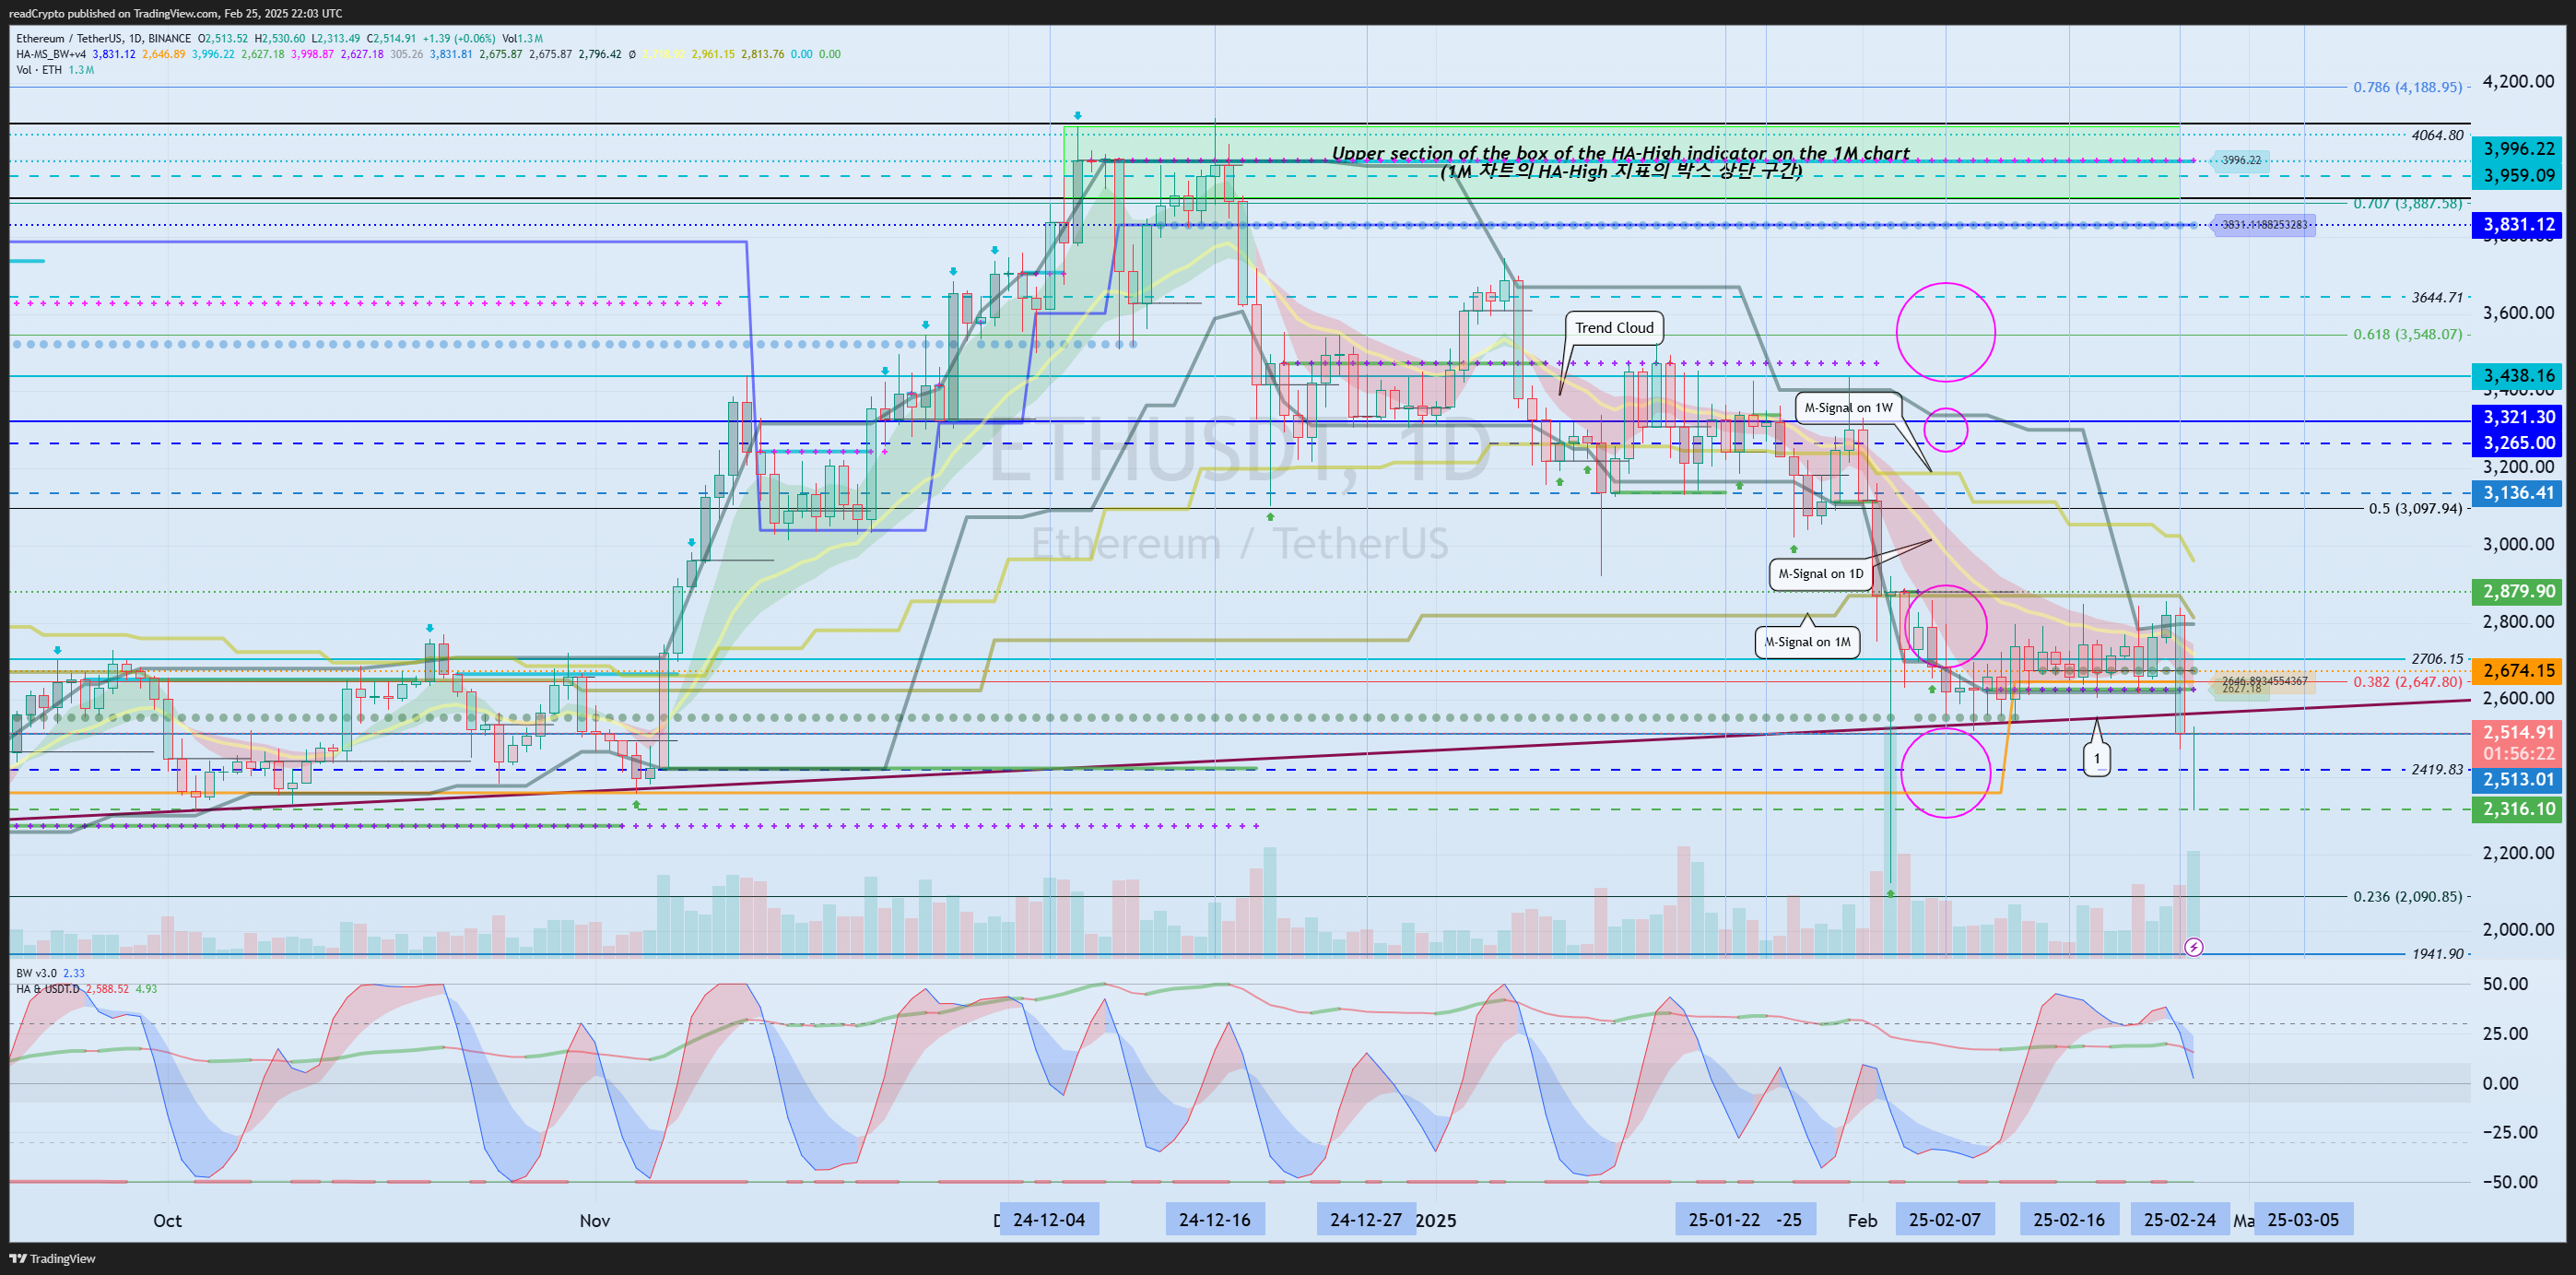Click the orange 2,674.15 price label
The image size is (2576, 1275).
[2519, 671]
